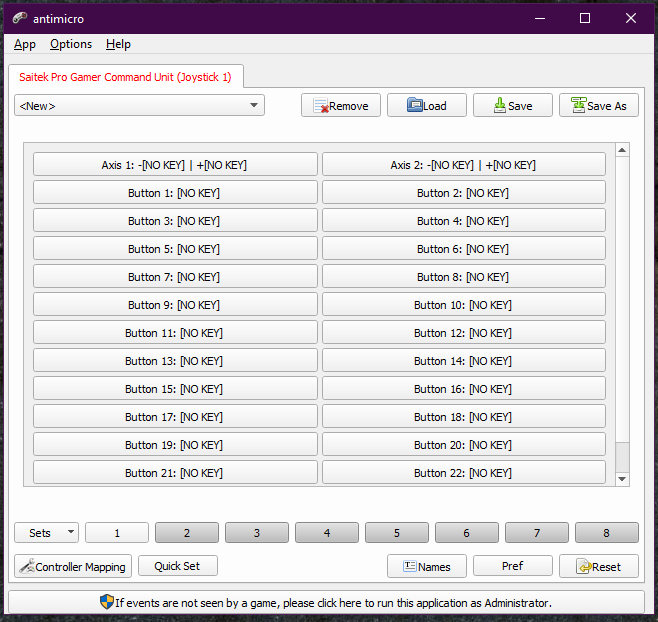Assign a key to Button 7

(x=175, y=277)
